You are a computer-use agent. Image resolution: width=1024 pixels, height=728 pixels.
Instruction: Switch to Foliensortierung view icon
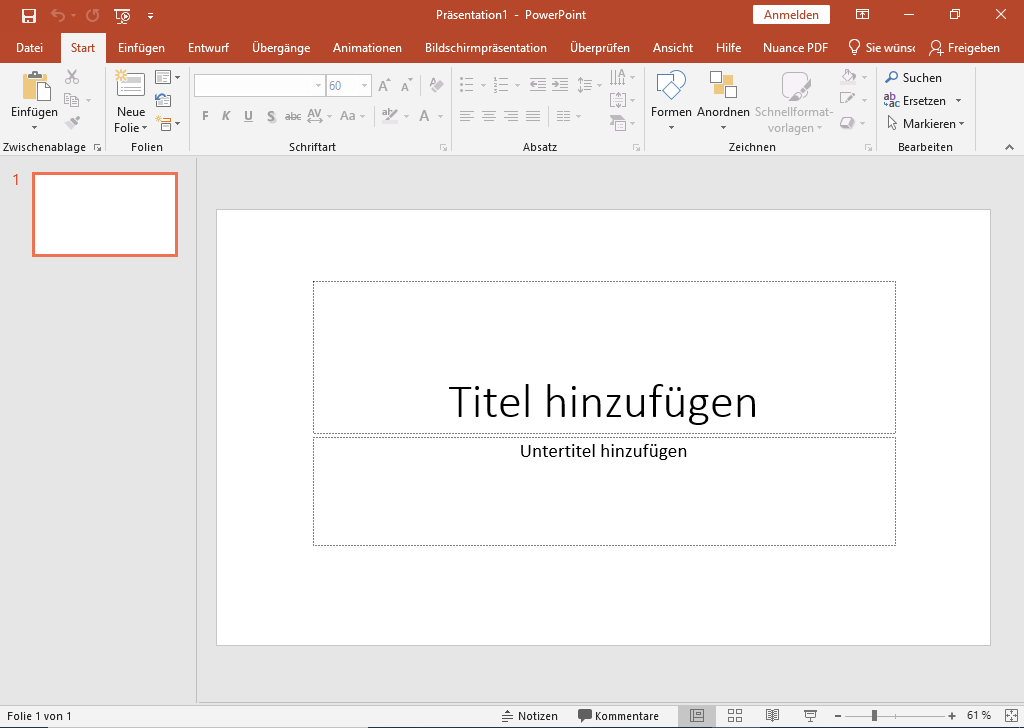(x=733, y=715)
